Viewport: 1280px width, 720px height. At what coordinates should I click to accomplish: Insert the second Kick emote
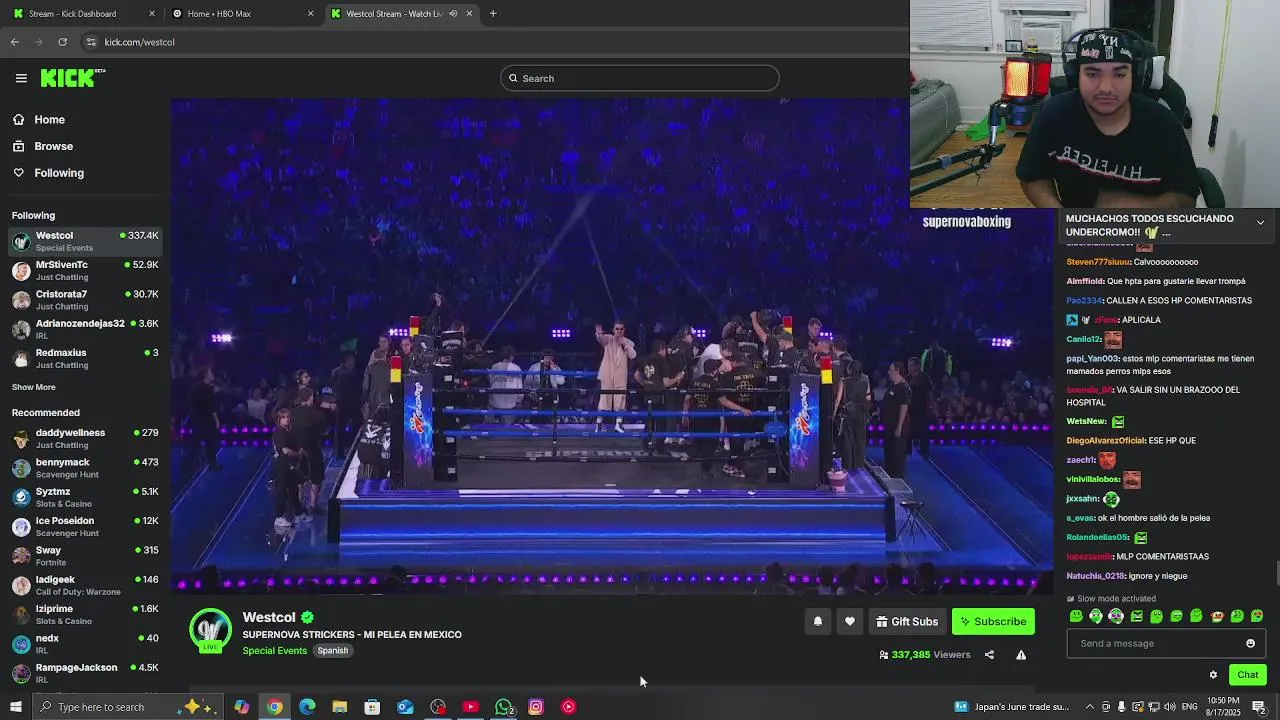1096,616
